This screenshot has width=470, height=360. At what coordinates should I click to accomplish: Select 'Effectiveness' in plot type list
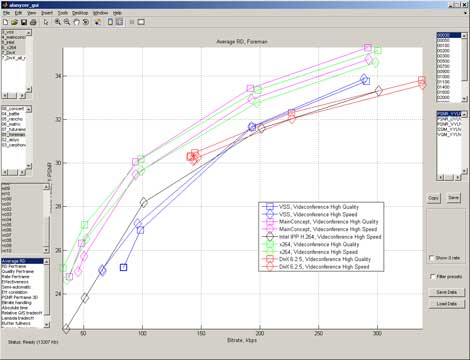22,282
